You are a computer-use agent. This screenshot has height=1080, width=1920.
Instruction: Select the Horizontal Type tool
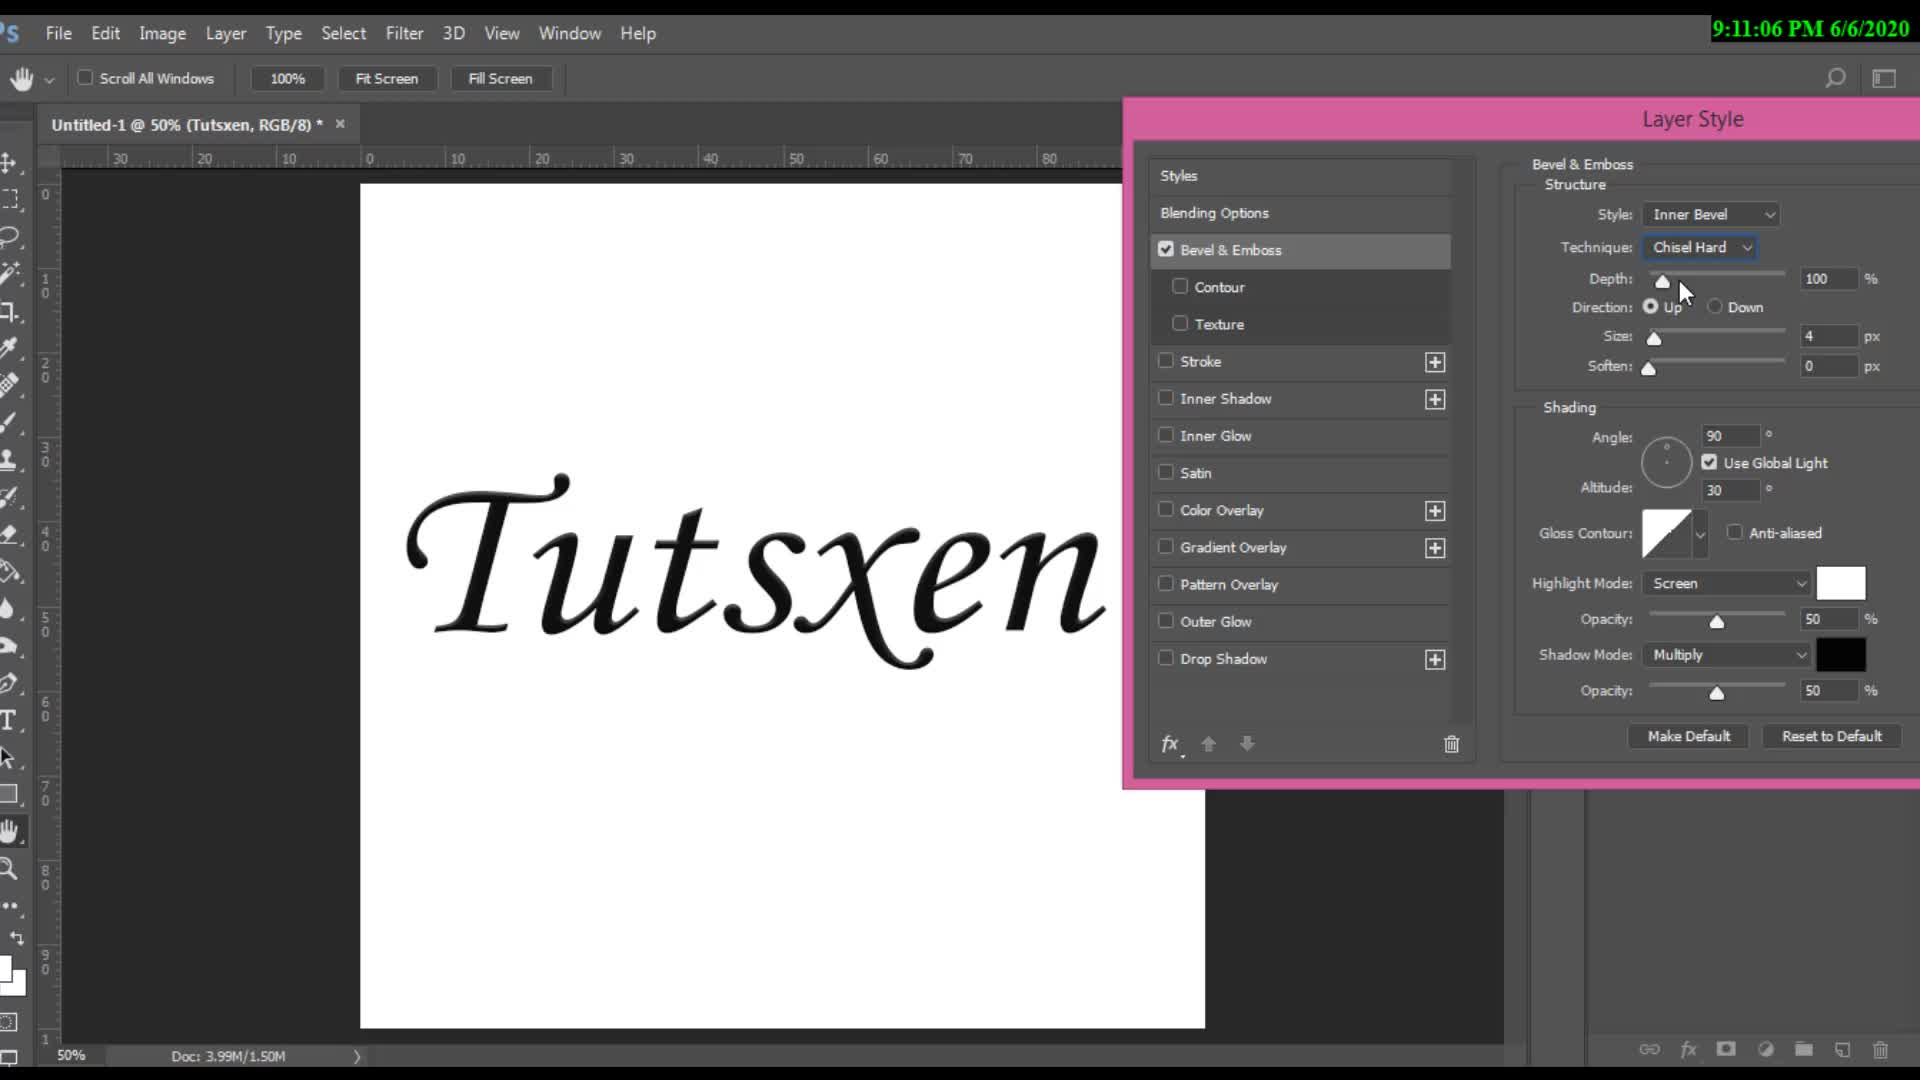(9, 720)
